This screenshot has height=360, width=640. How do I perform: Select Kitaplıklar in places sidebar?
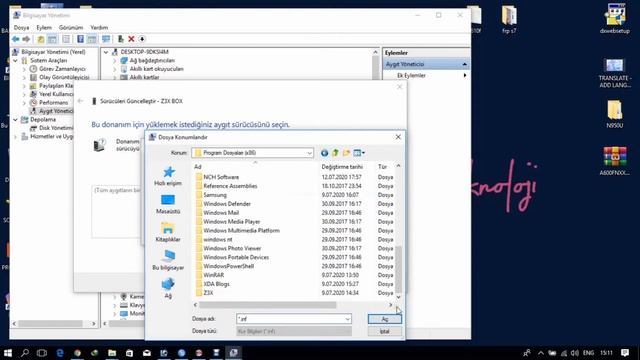click(x=168, y=232)
